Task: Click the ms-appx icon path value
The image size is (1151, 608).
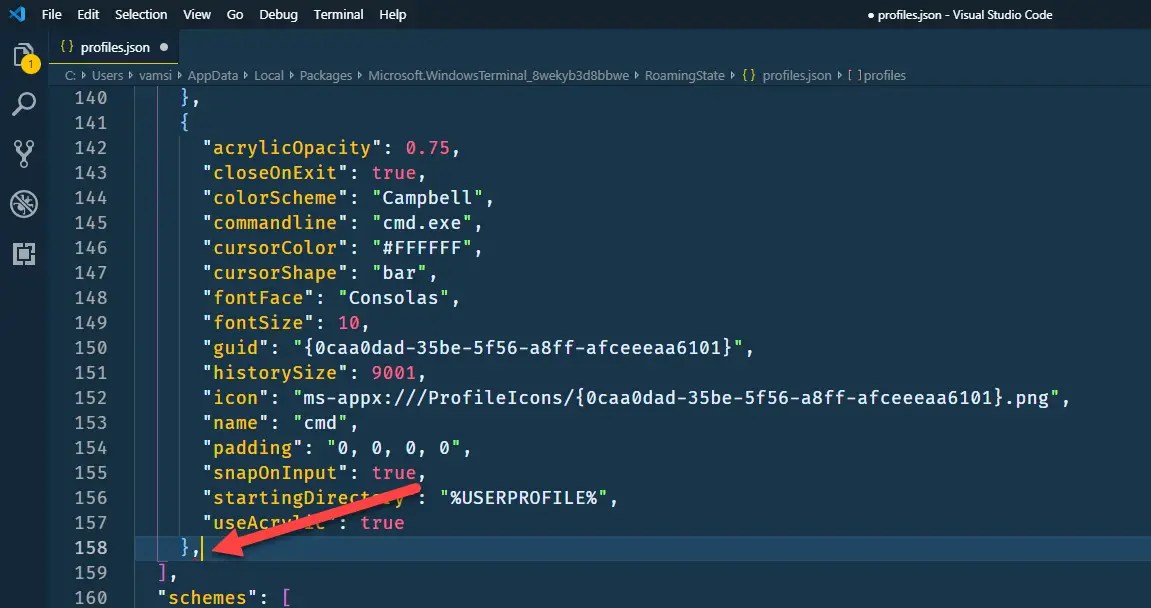Action: [676, 397]
